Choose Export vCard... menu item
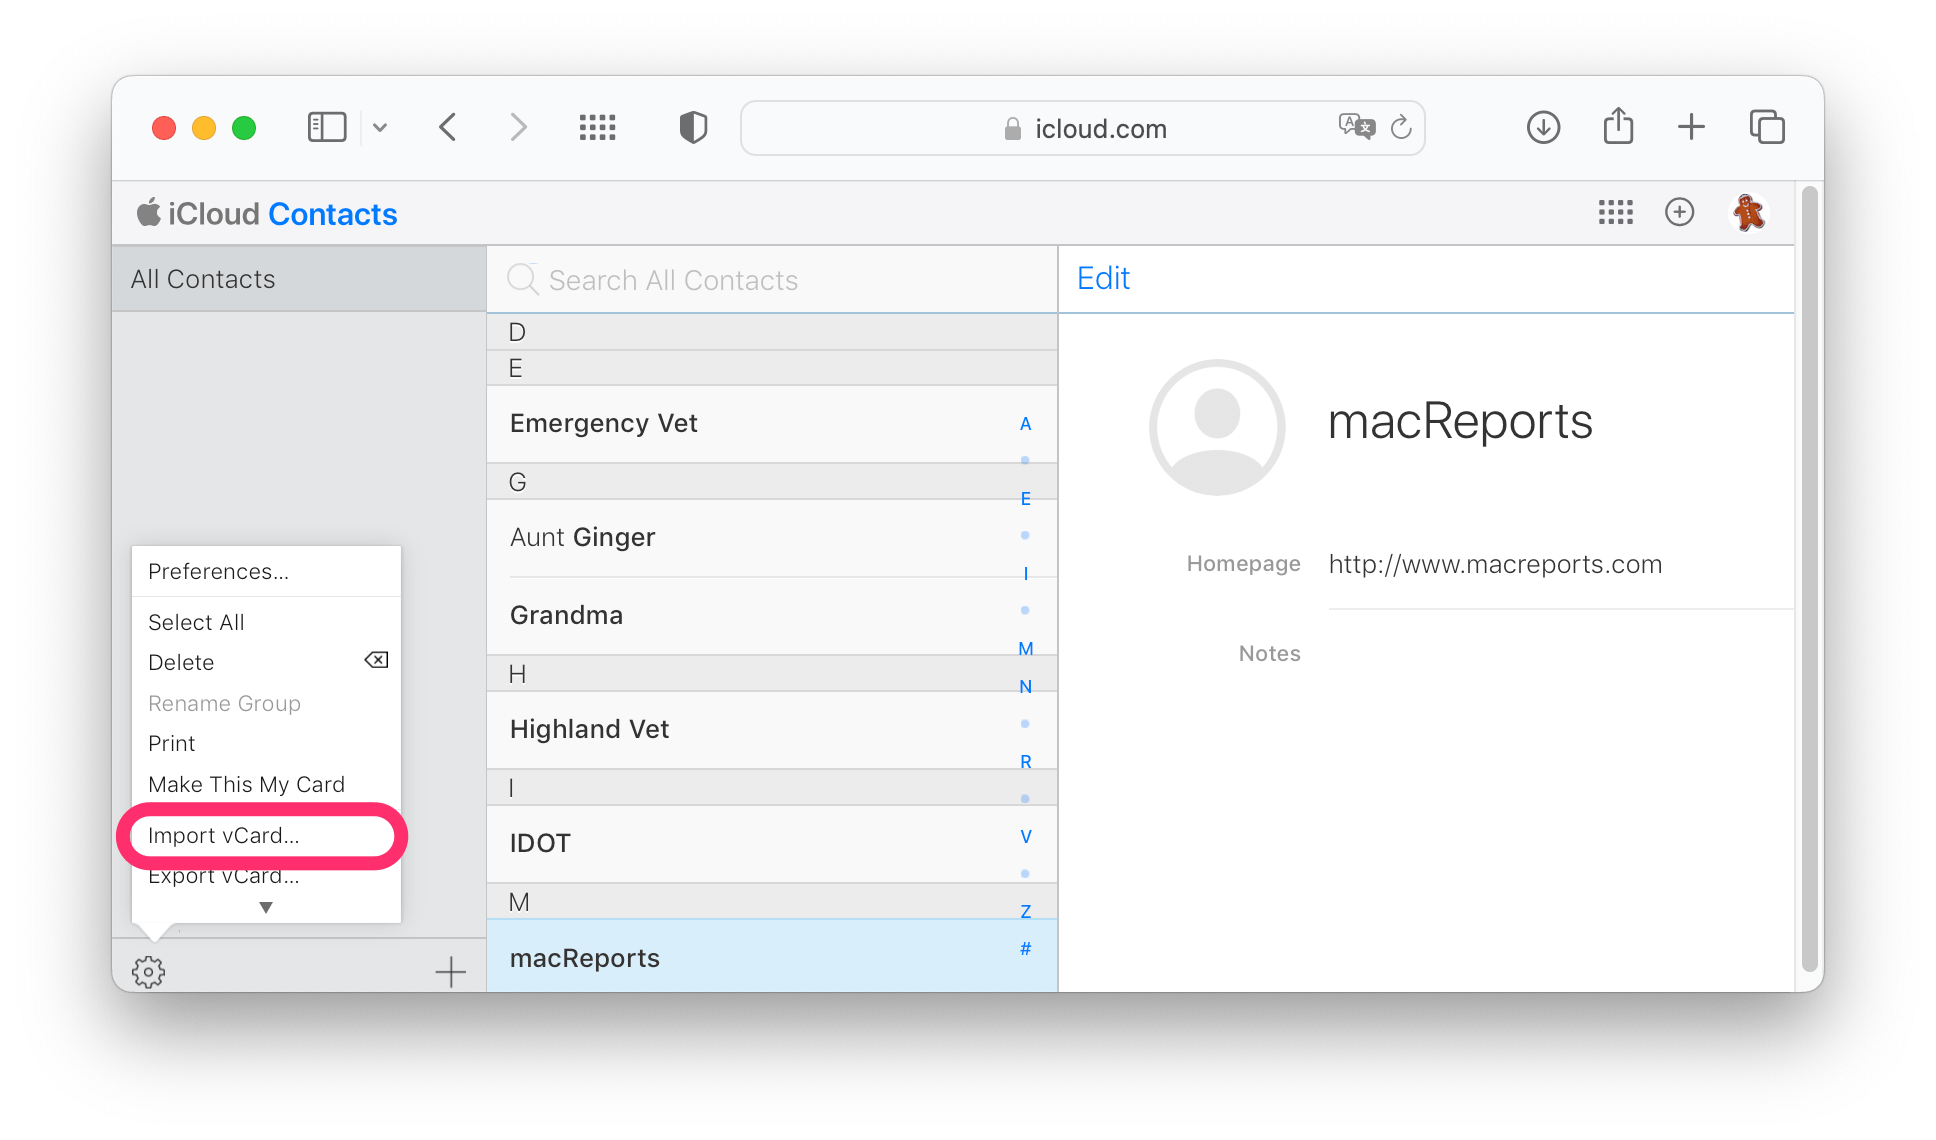 266,877
